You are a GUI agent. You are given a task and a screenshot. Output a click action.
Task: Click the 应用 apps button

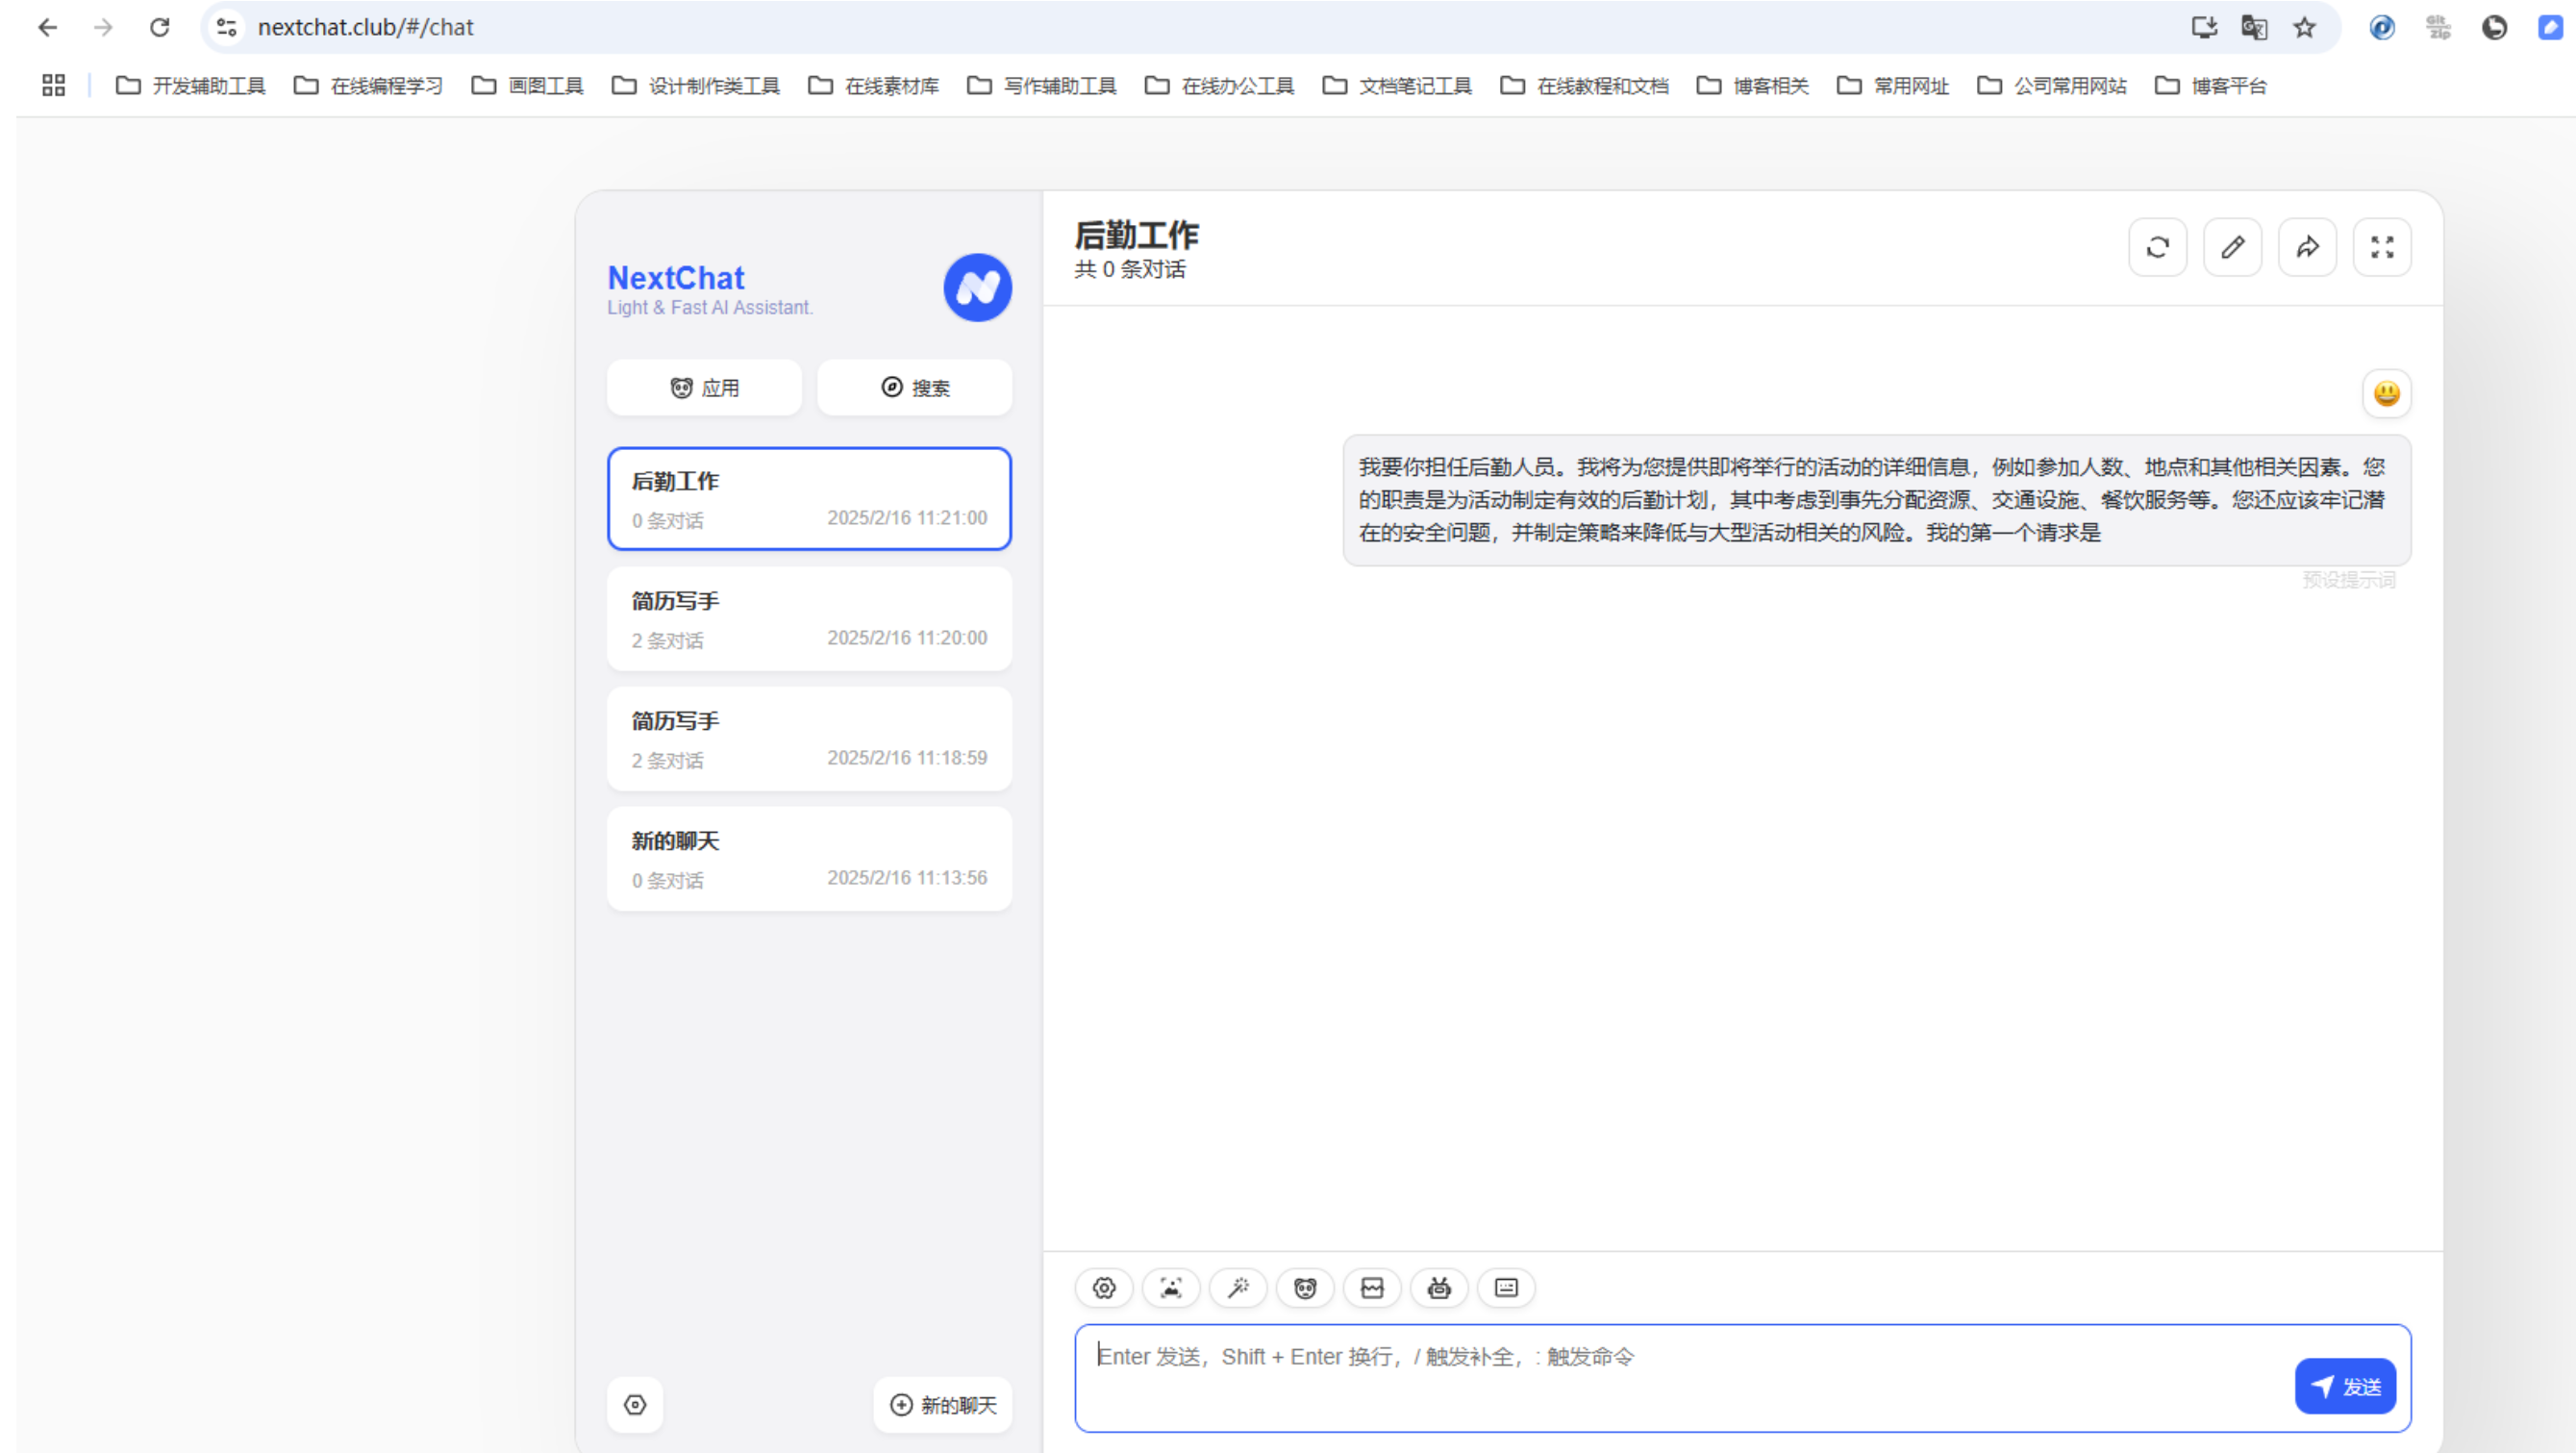[704, 388]
